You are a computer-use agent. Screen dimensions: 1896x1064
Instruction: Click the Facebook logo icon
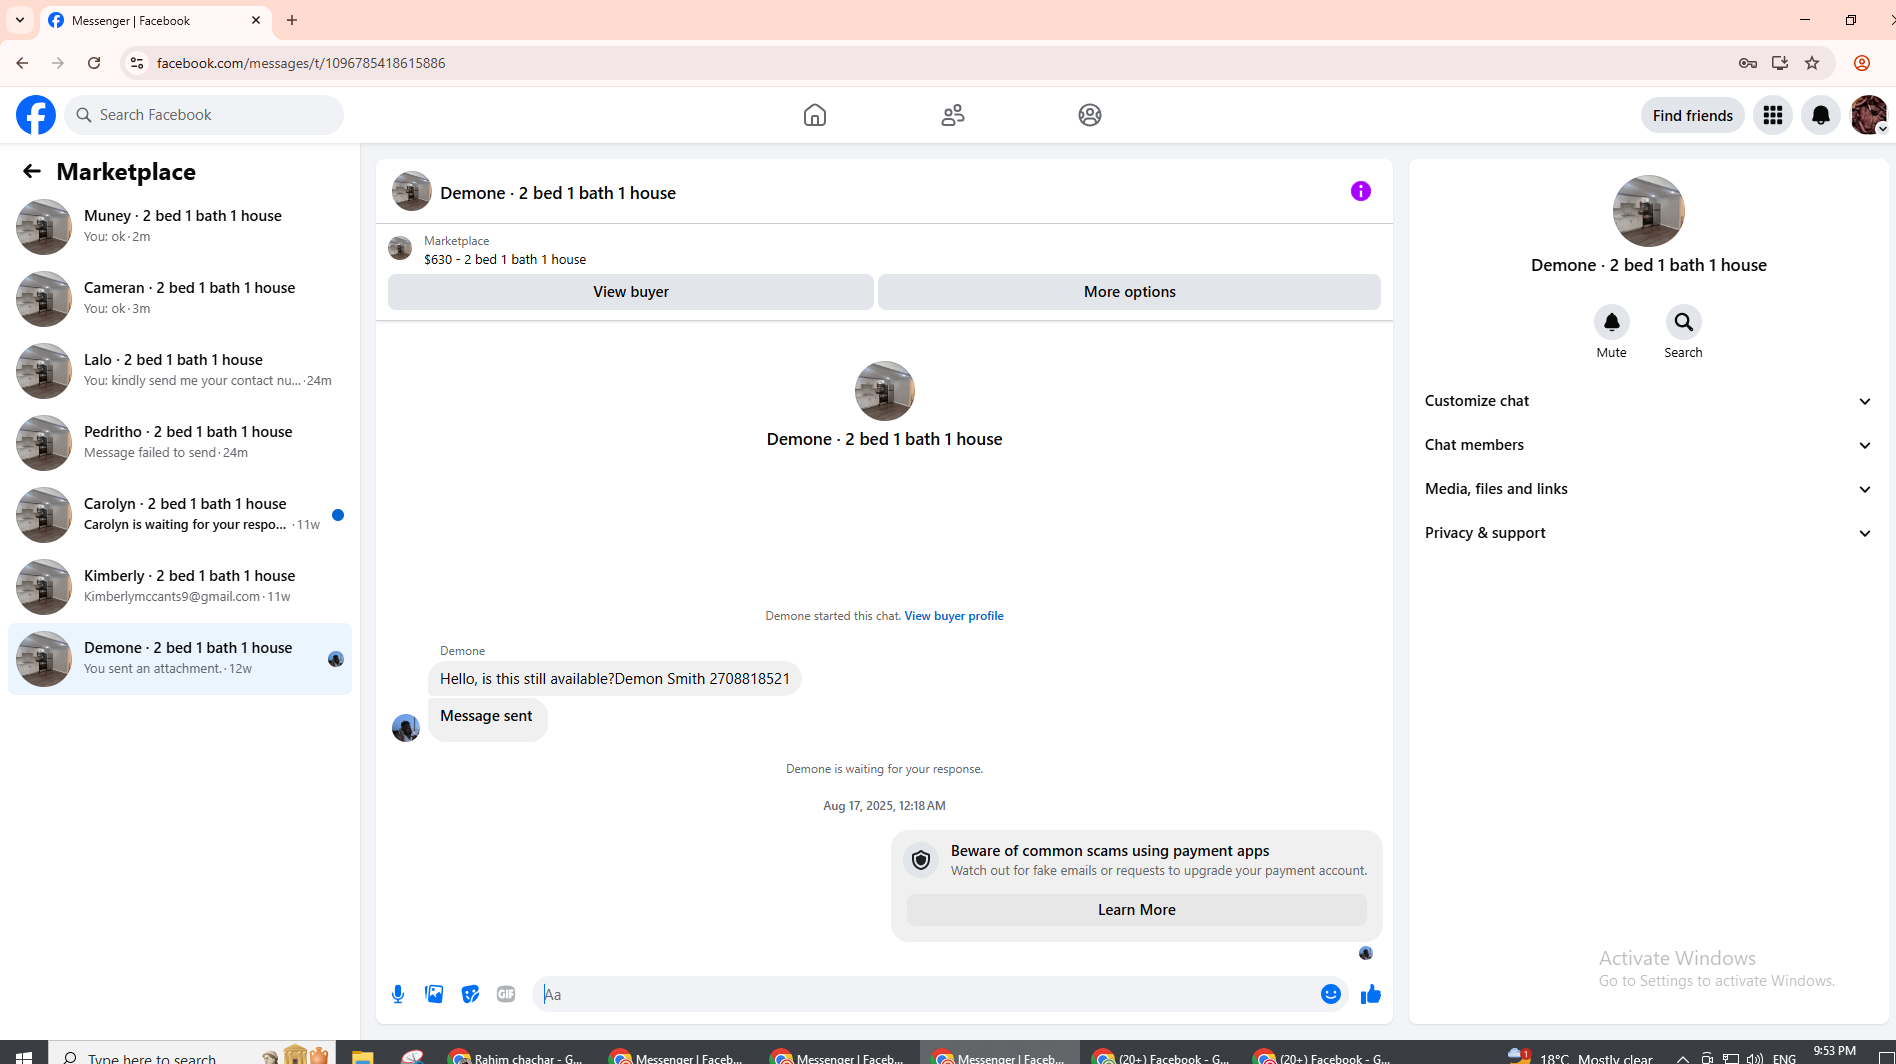(x=36, y=115)
